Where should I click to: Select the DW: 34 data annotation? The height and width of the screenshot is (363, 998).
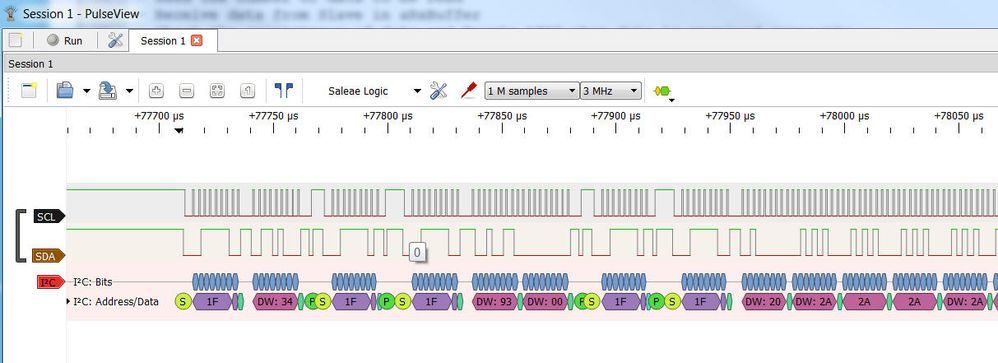click(276, 301)
